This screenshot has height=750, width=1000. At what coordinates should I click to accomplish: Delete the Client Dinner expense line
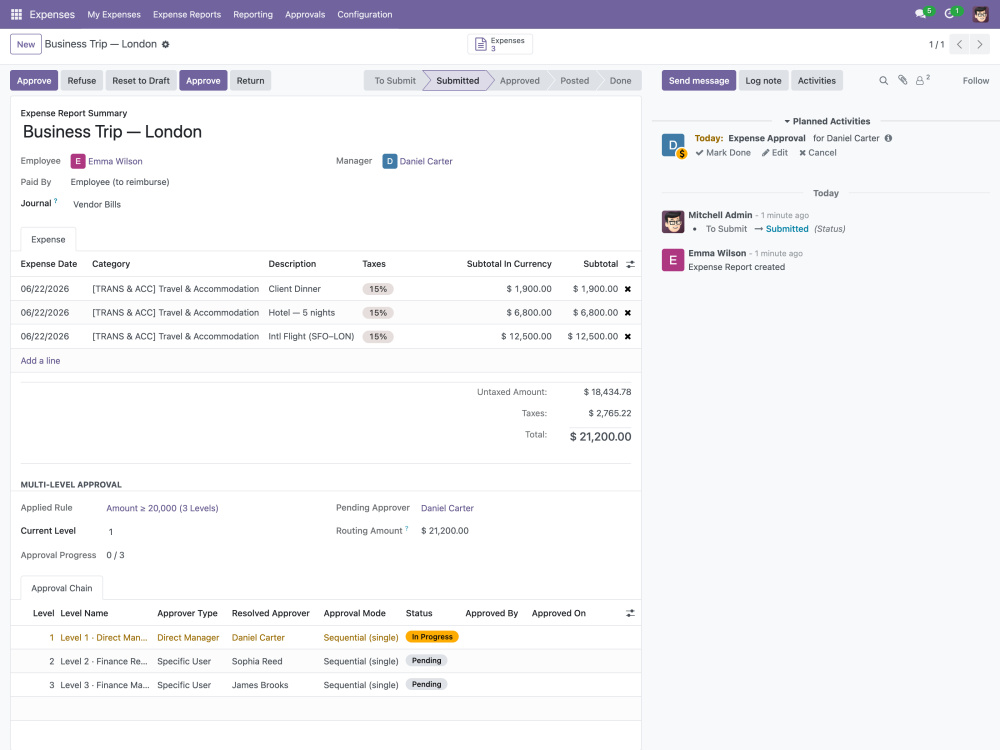tap(628, 289)
